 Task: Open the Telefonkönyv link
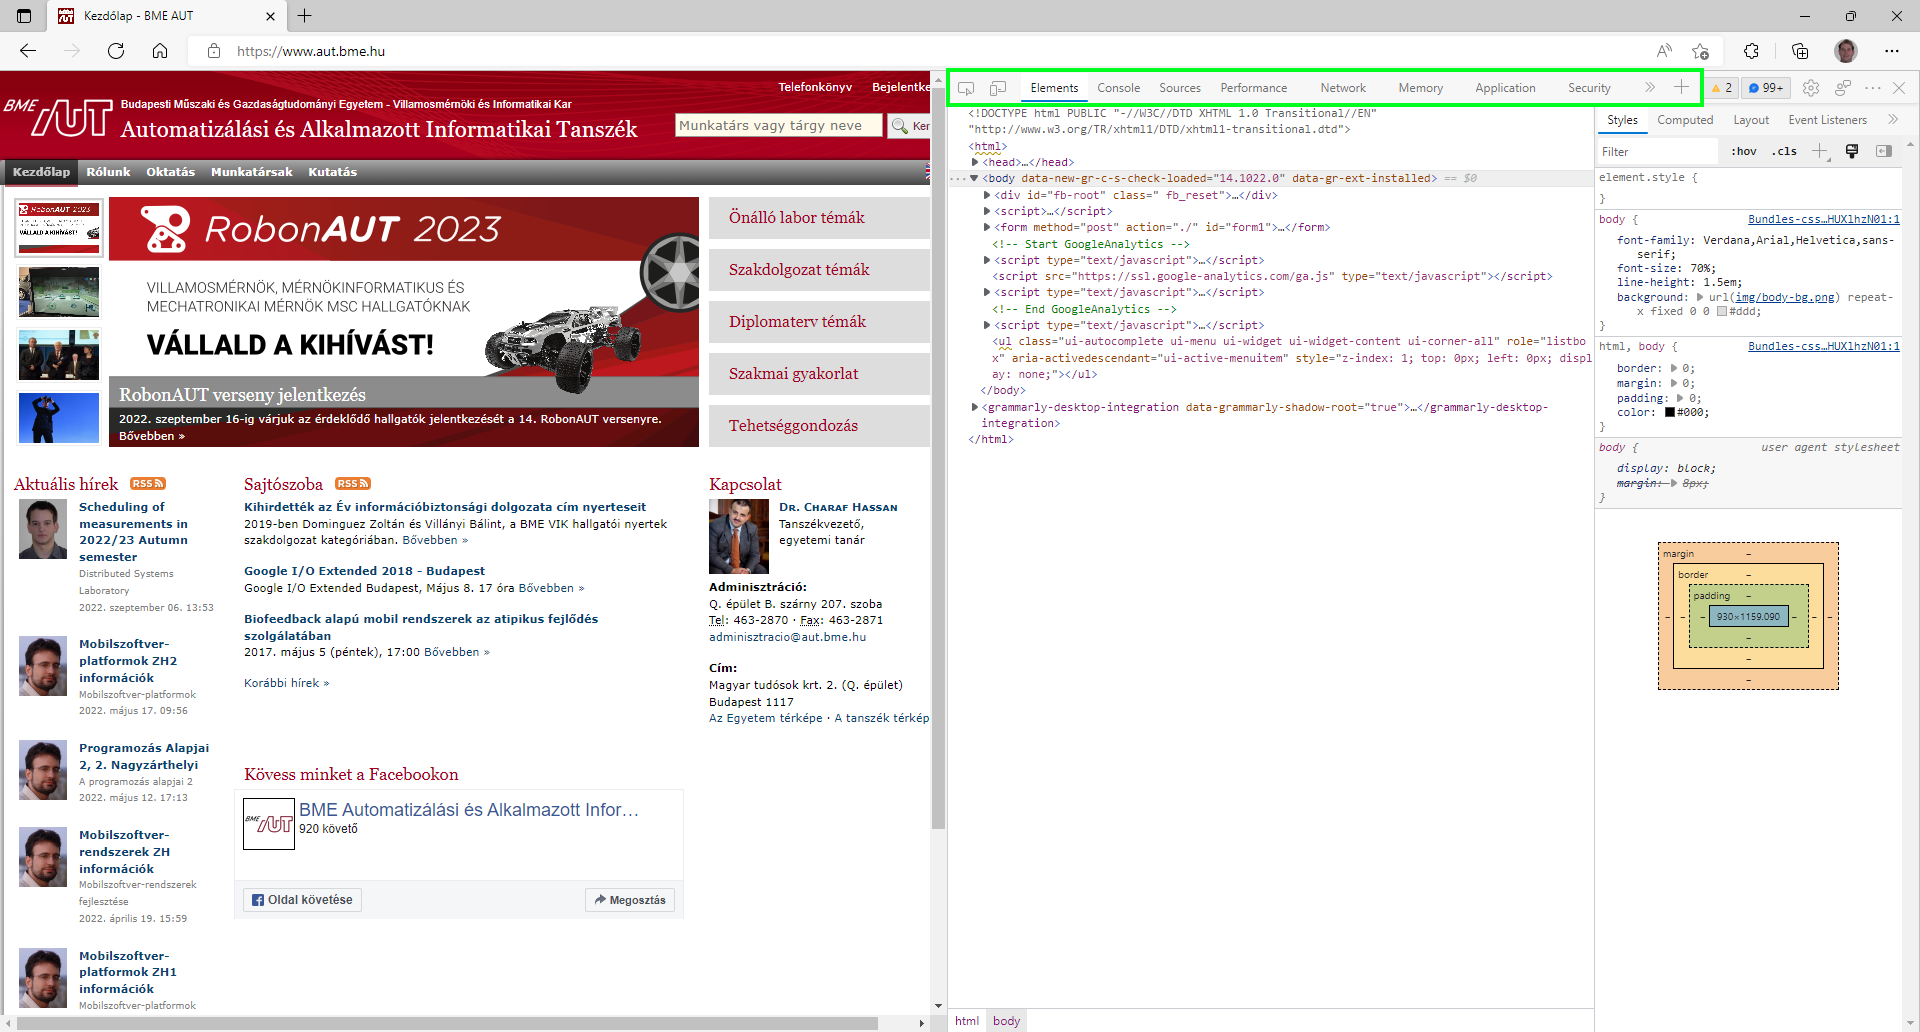[815, 87]
